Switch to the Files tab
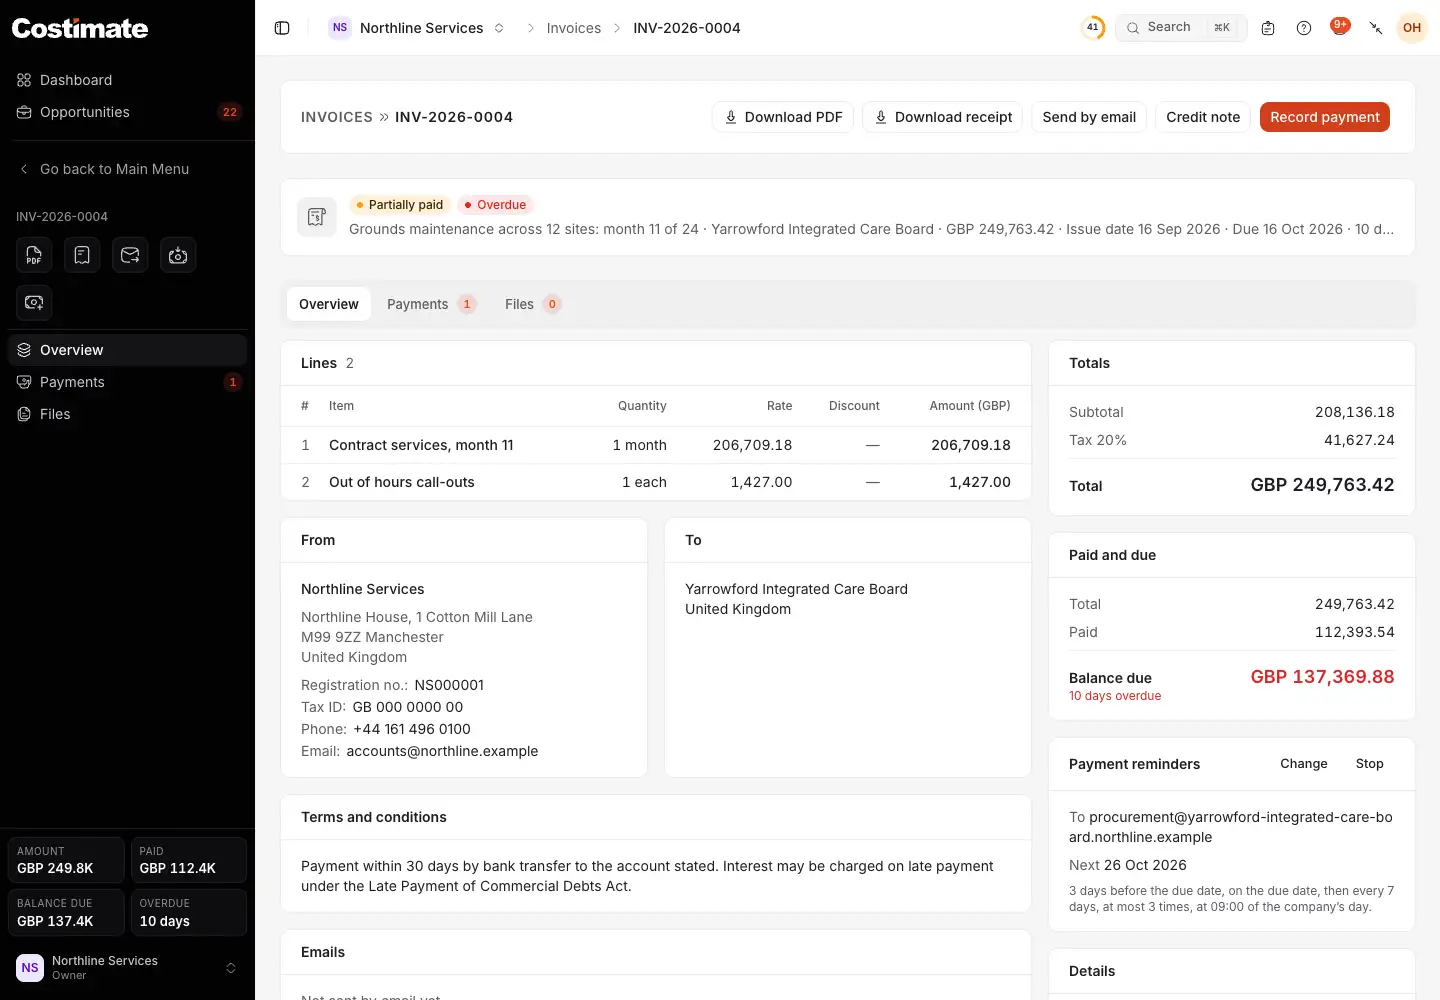Image resolution: width=1440 pixels, height=1000 pixels. 532,304
